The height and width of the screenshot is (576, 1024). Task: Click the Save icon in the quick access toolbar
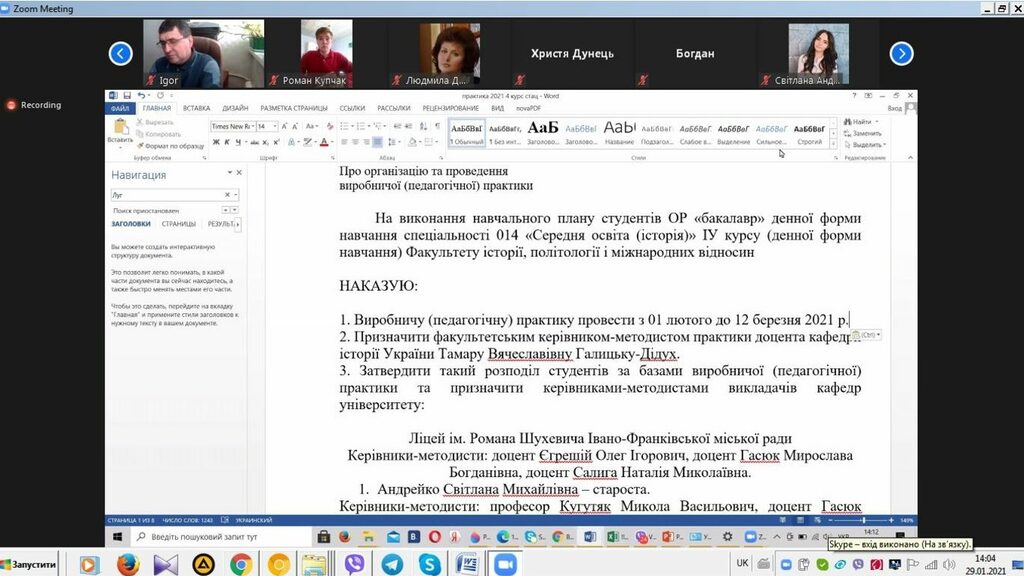point(128,96)
